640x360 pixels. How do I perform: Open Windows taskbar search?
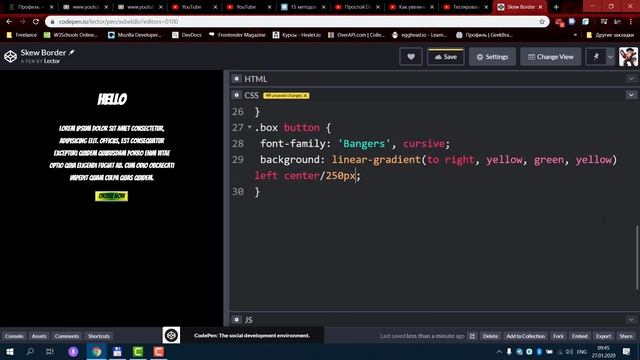tap(30, 351)
